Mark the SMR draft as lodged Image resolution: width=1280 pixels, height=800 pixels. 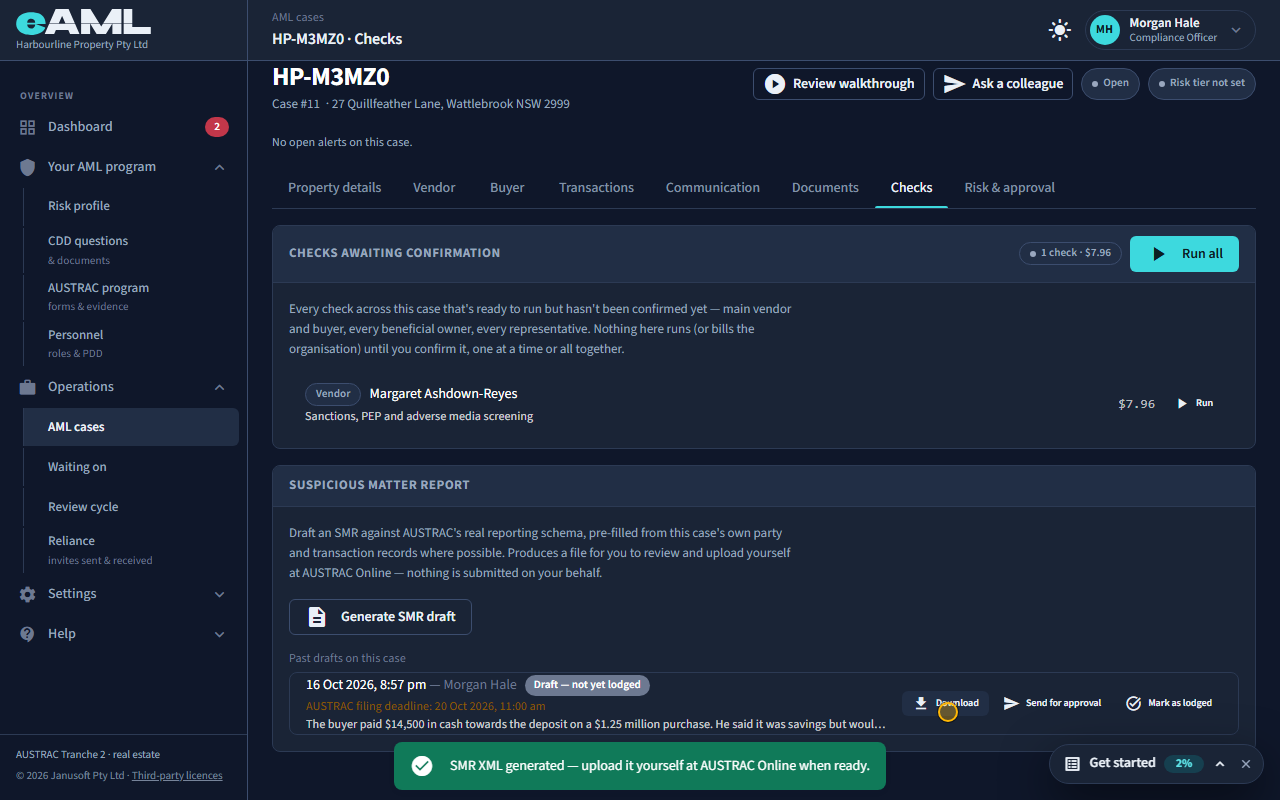coord(1169,703)
